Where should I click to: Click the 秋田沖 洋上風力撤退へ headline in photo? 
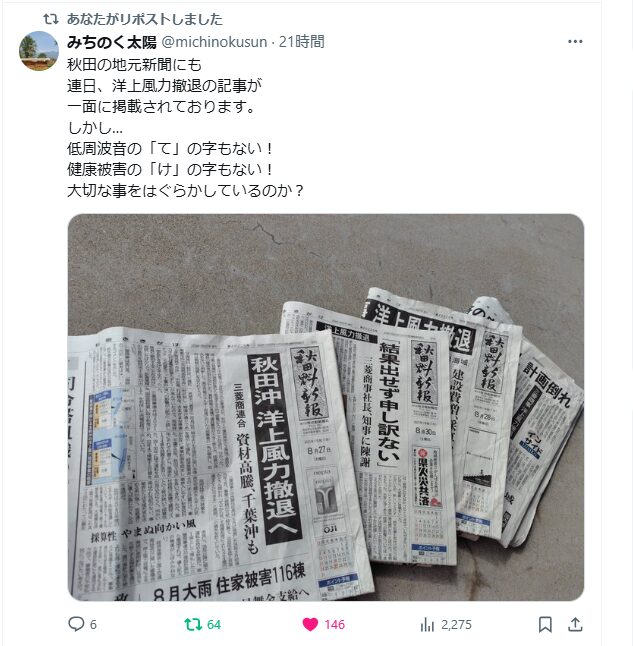coord(274,447)
